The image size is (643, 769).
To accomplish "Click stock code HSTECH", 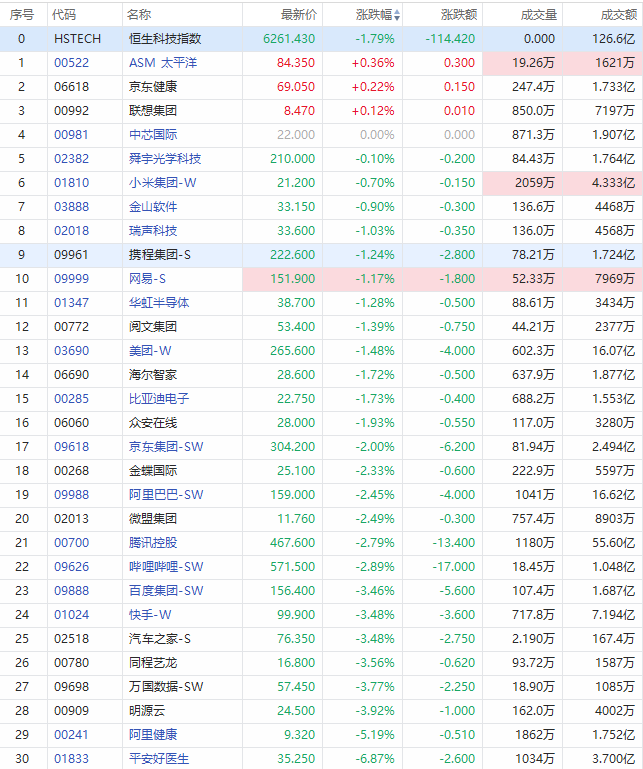I will click(77, 39).
